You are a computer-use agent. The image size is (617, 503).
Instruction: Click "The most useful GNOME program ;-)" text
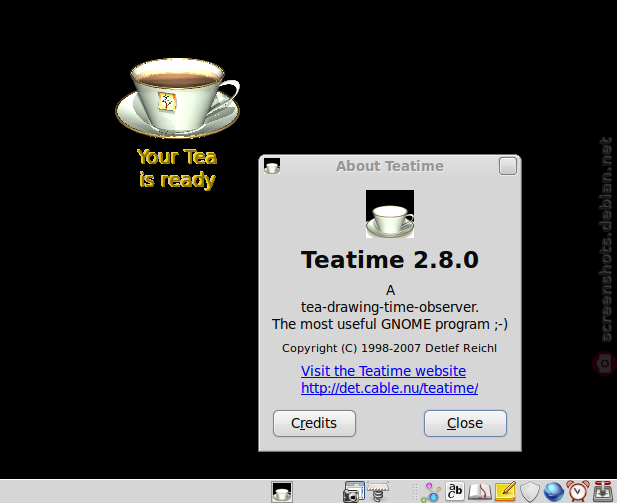(x=390, y=324)
